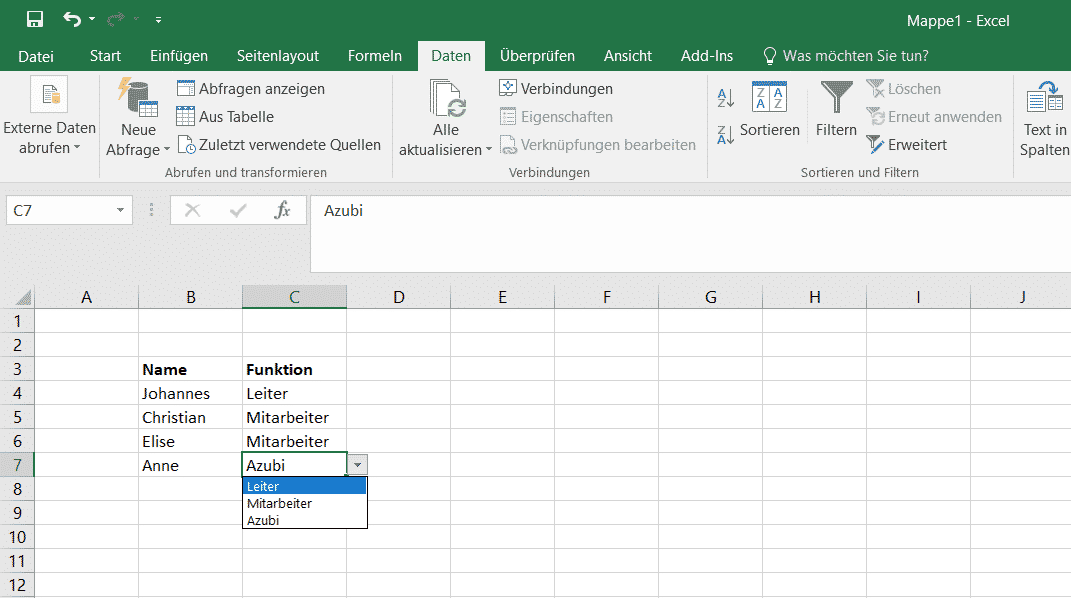The image size is (1071, 598).
Task: Select the Daten tab
Action: point(451,56)
